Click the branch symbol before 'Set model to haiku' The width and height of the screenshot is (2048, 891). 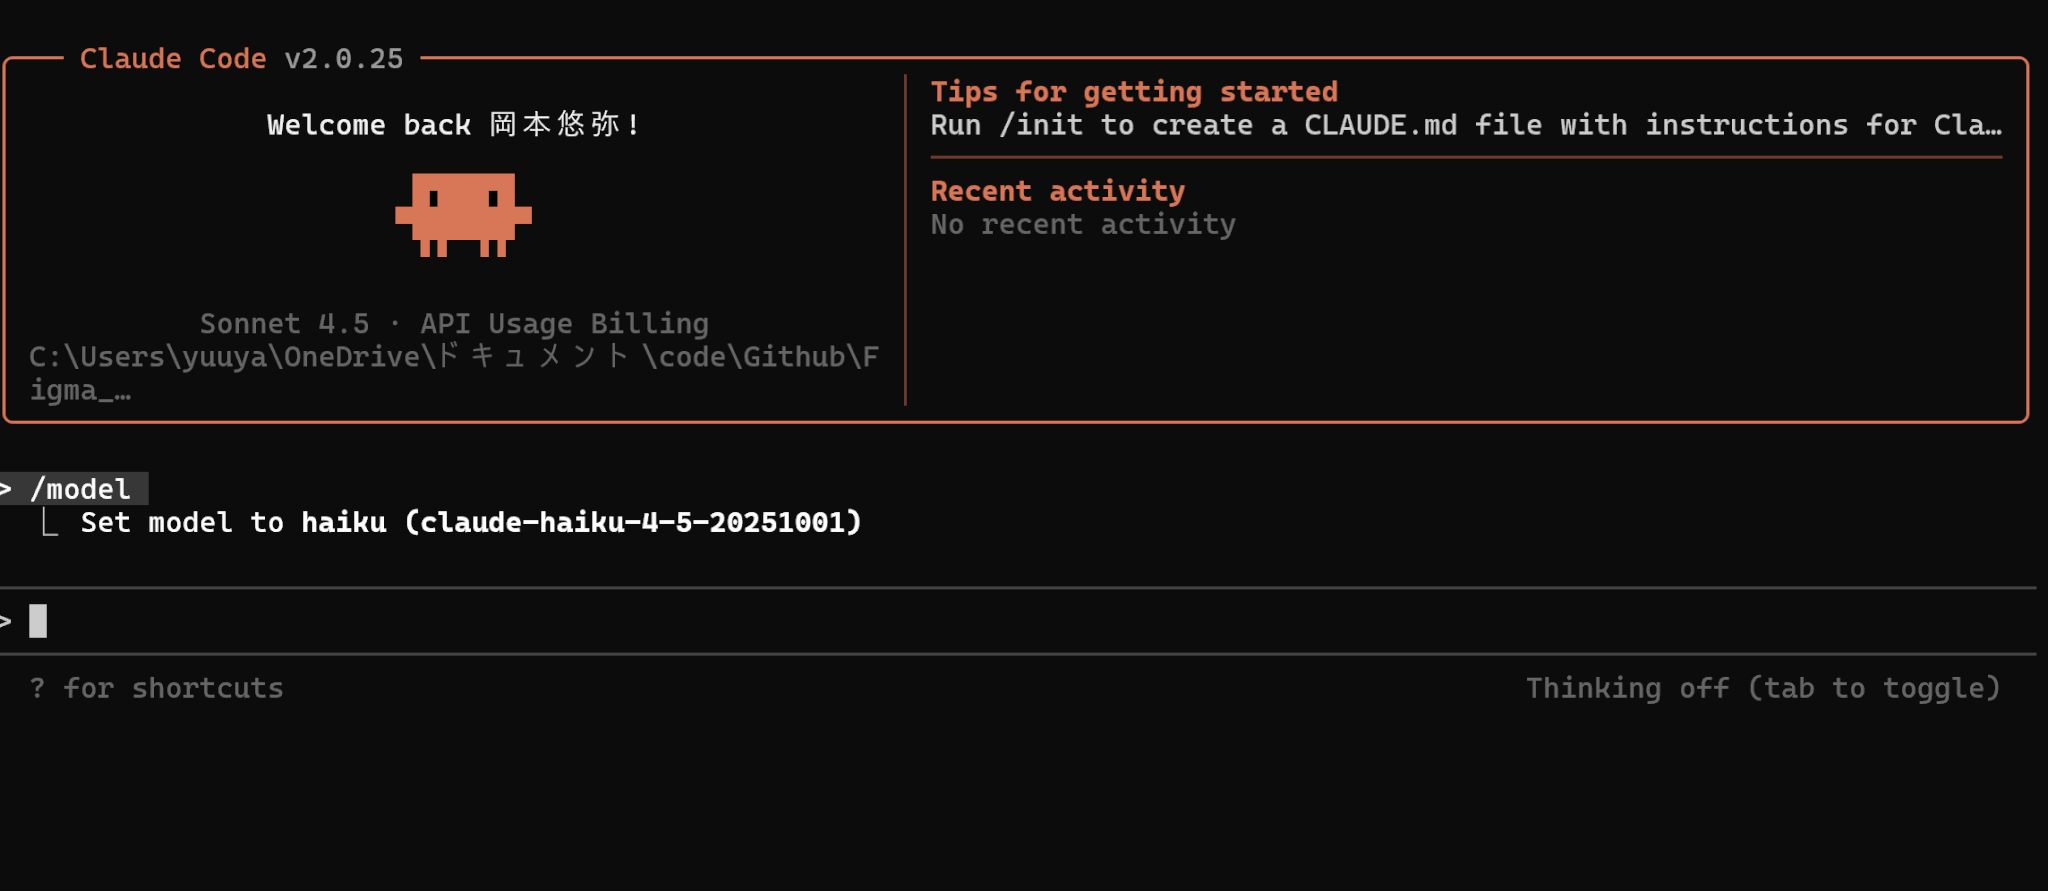[x=49, y=522]
